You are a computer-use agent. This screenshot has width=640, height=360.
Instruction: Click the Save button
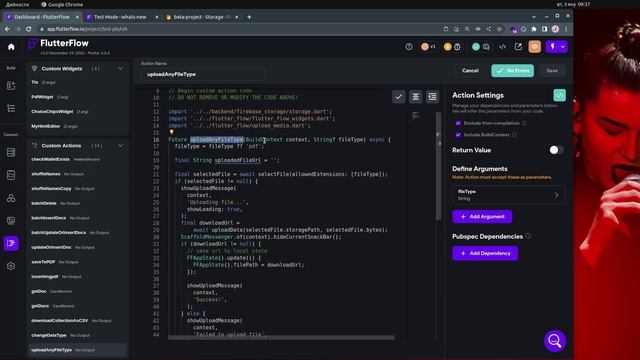[552, 71]
